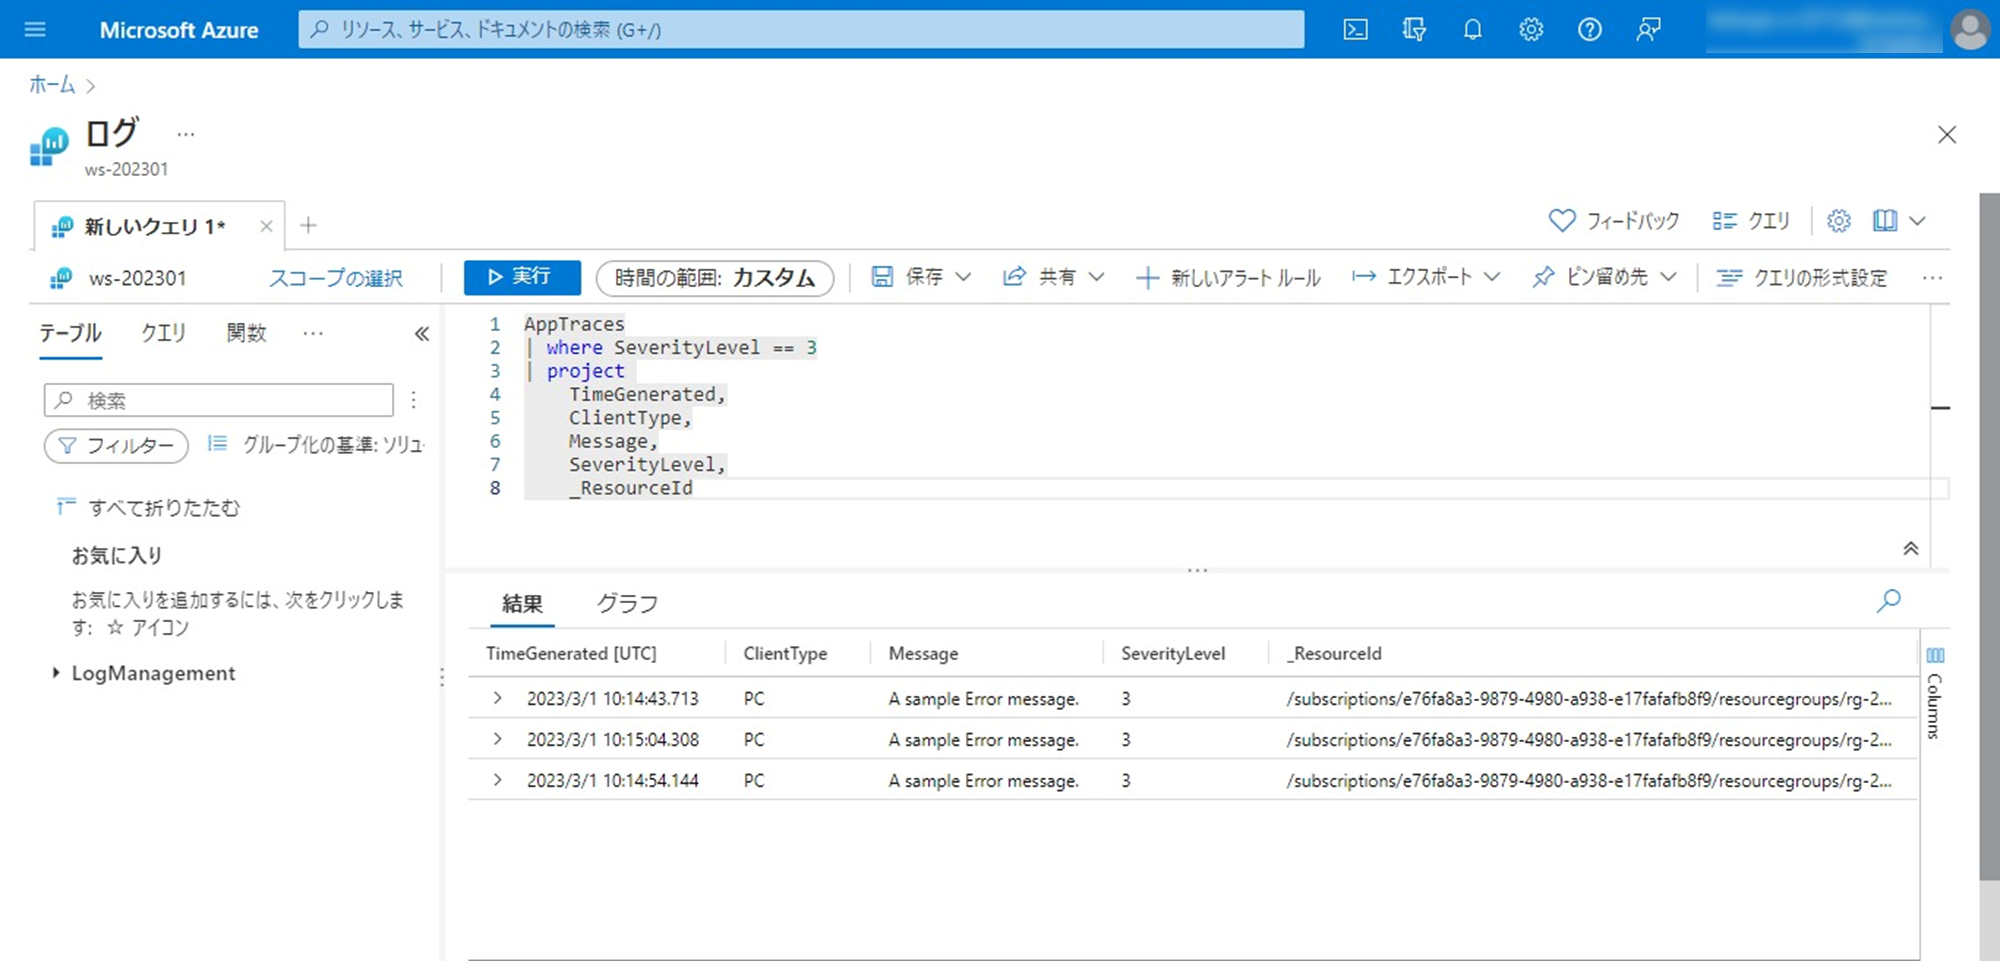Expand the ピン留め先 dropdown arrow

click(1668, 277)
